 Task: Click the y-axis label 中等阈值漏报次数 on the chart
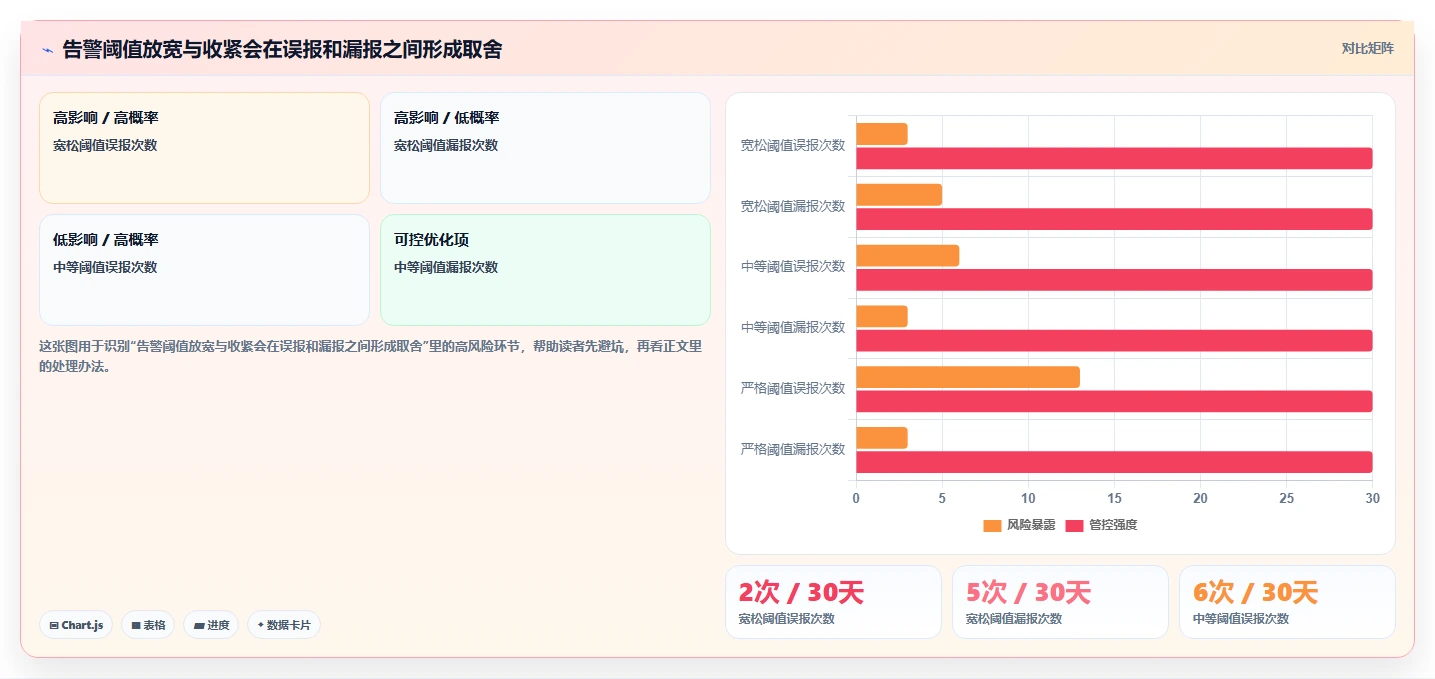pyautogui.click(x=792, y=327)
